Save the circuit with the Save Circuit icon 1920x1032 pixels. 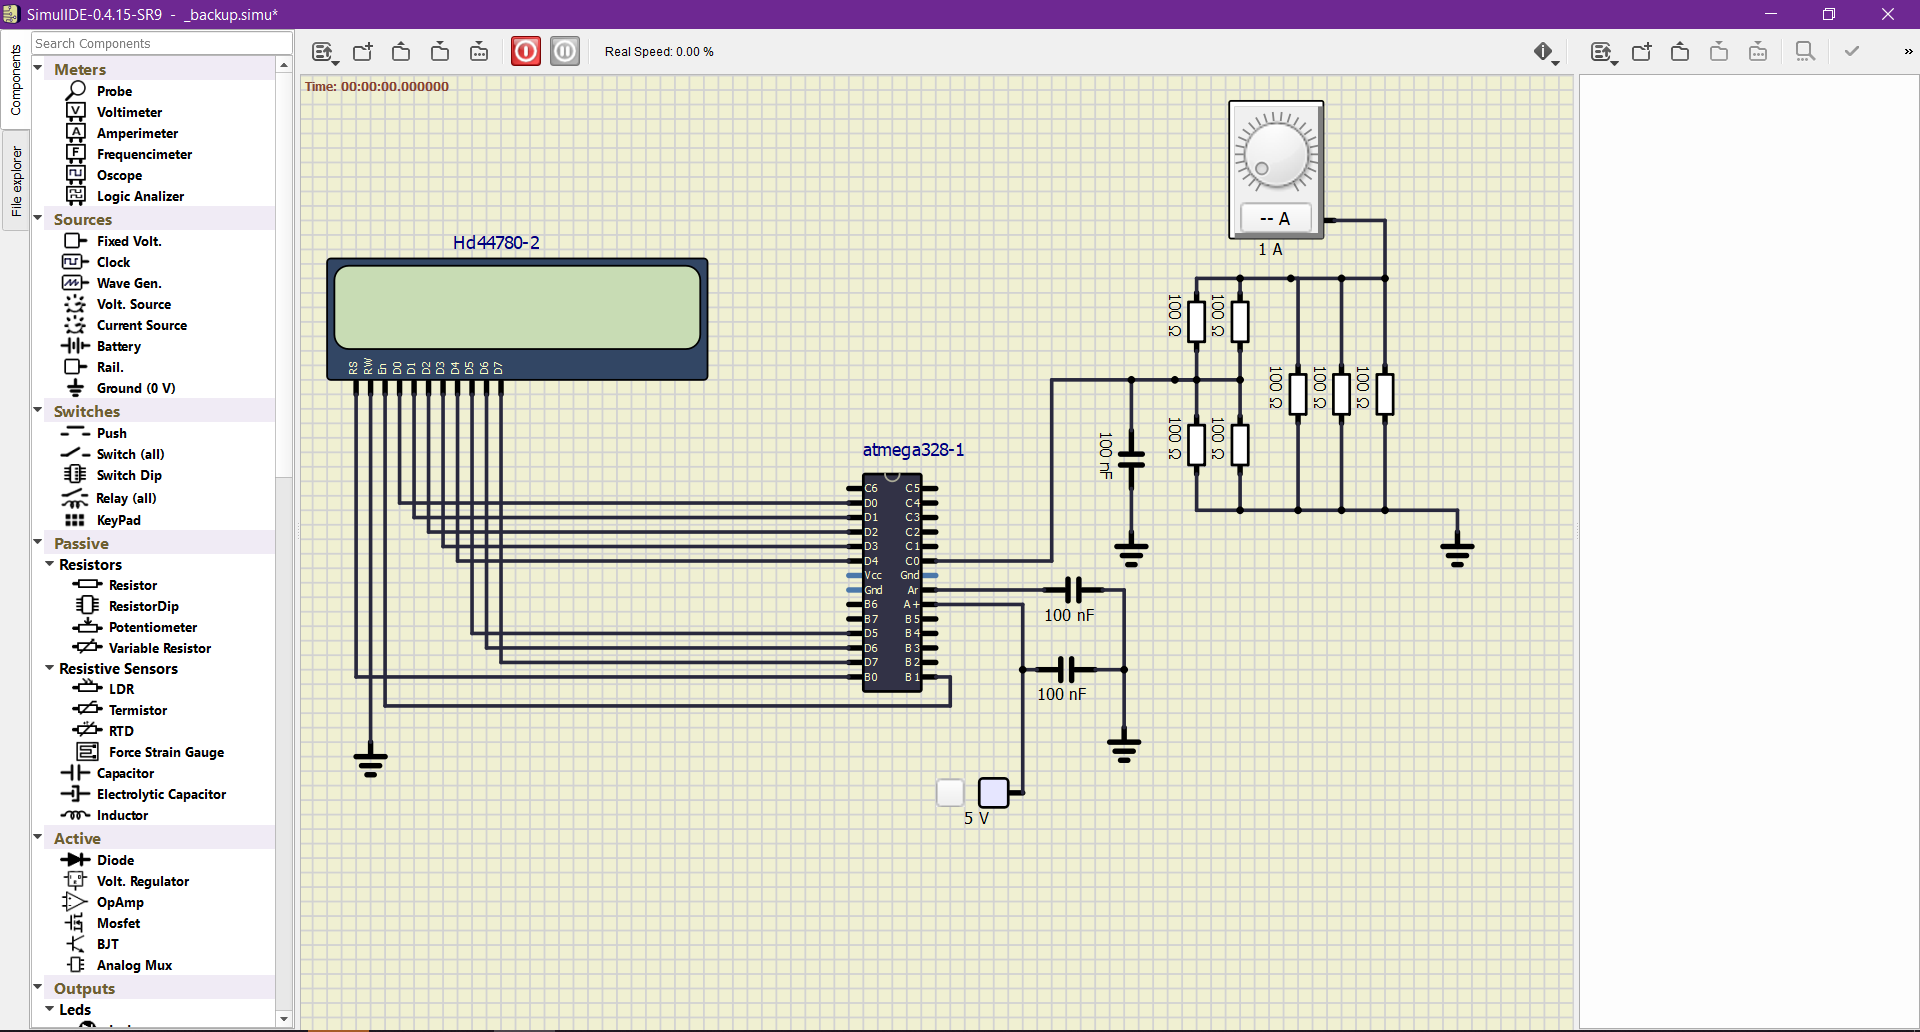(440, 51)
